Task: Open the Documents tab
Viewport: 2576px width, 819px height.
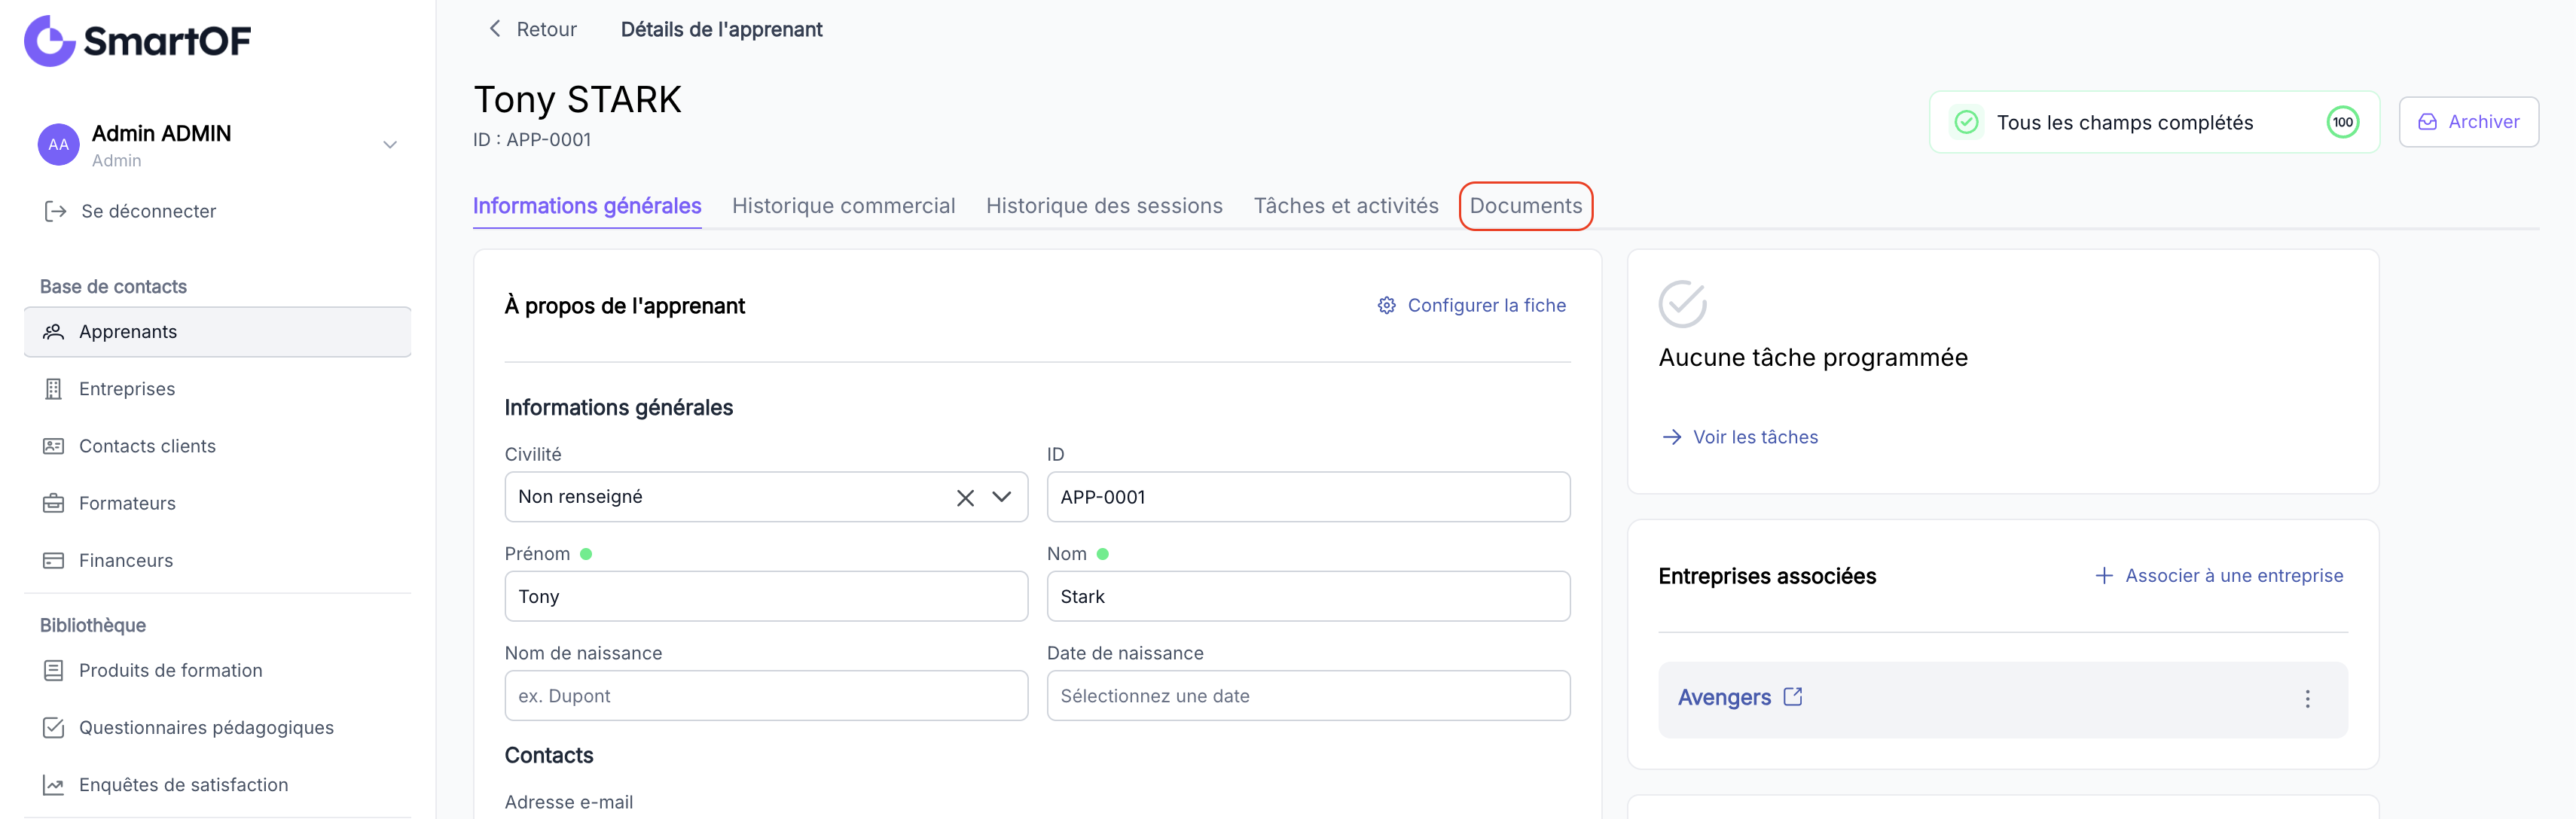Action: 1526,206
